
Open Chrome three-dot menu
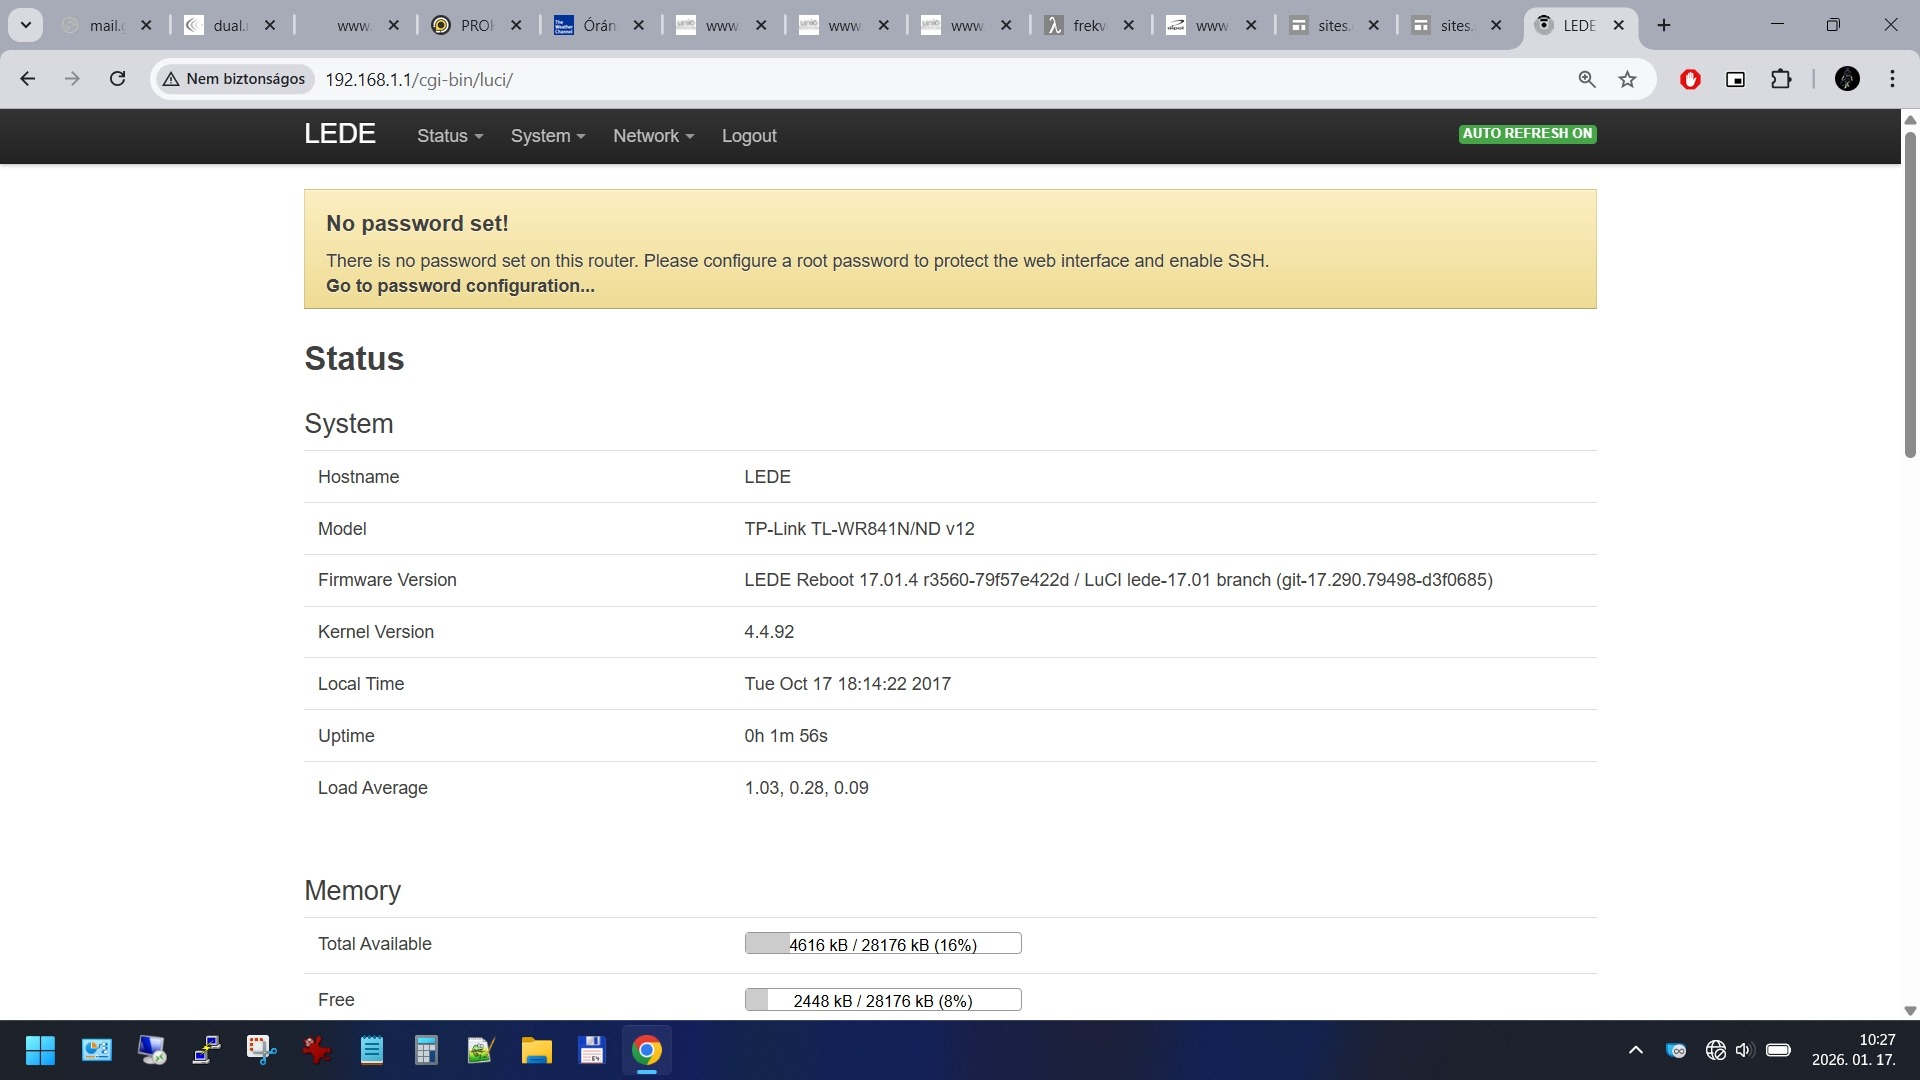[1892, 79]
